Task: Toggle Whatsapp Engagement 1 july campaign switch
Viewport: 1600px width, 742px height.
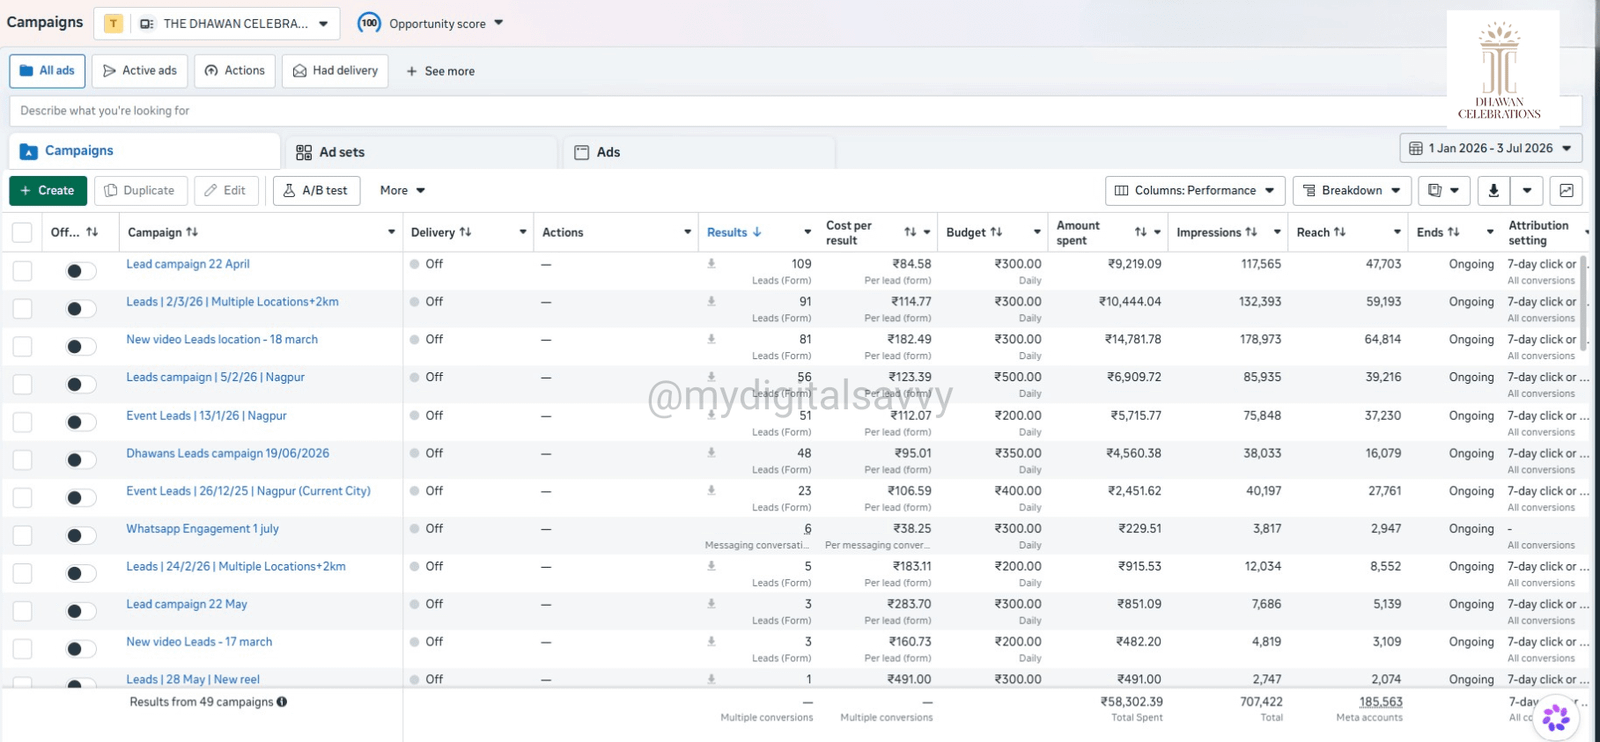Action: point(80,535)
